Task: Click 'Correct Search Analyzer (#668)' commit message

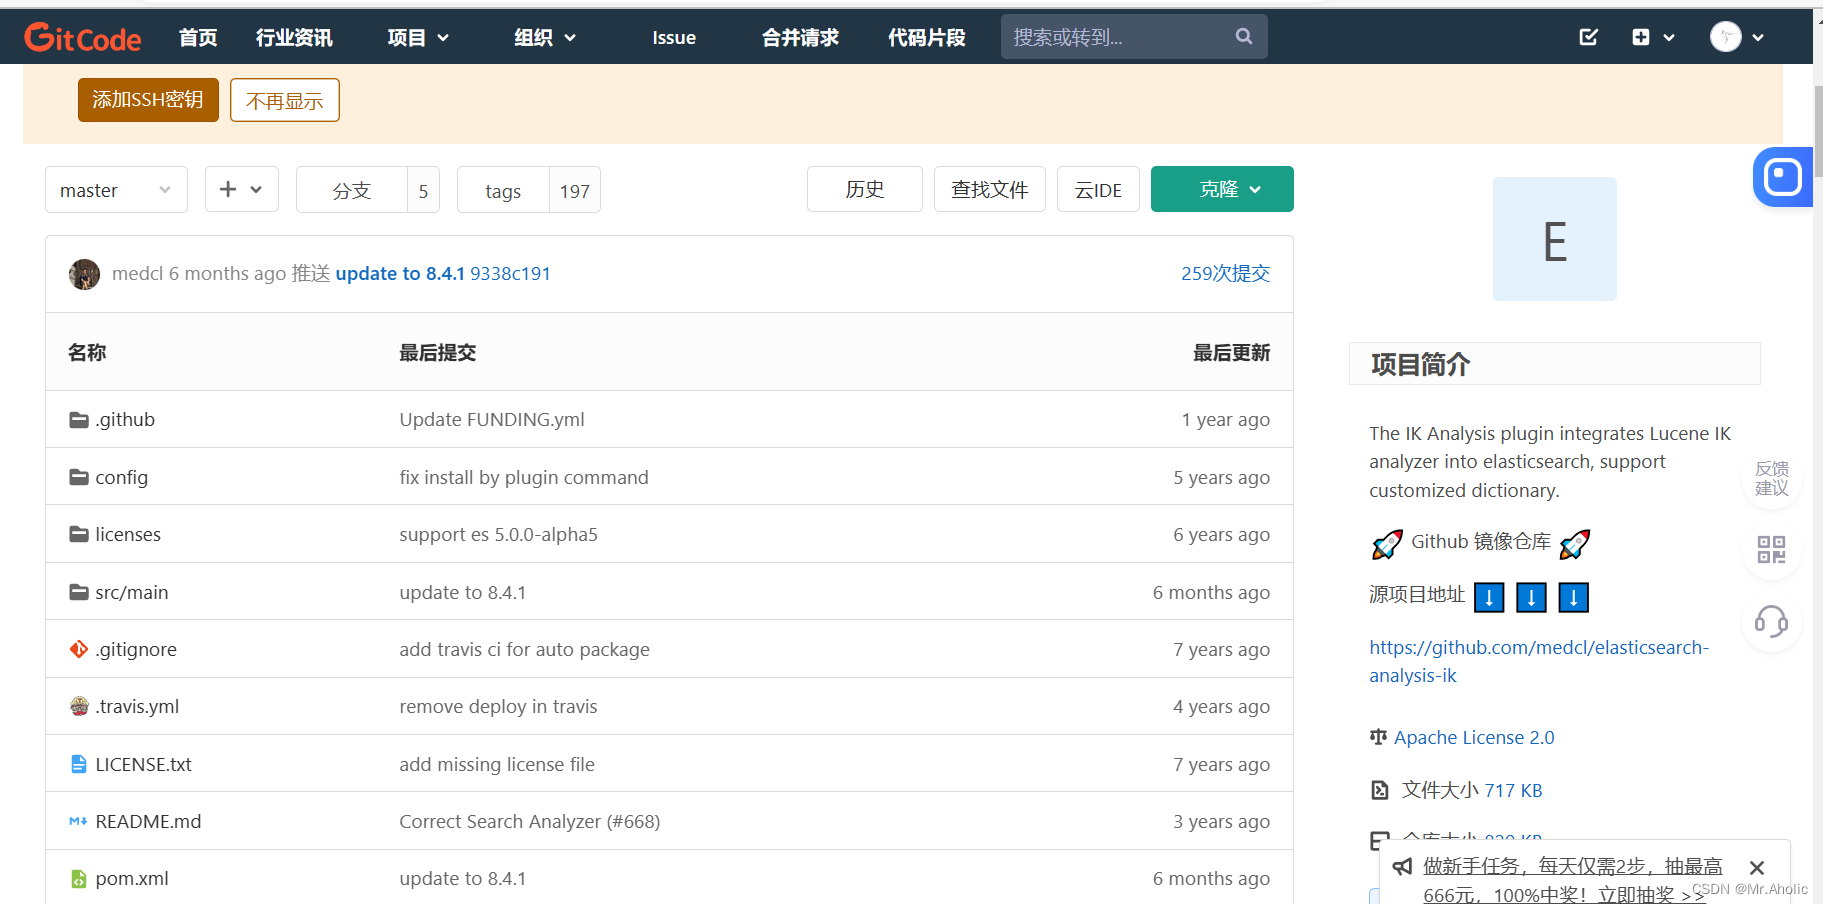Action: click(530, 821)
